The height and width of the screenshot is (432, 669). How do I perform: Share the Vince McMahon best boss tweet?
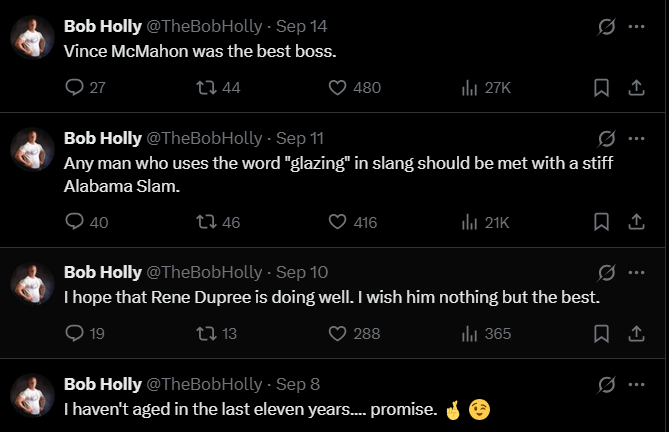click(635, 88)
